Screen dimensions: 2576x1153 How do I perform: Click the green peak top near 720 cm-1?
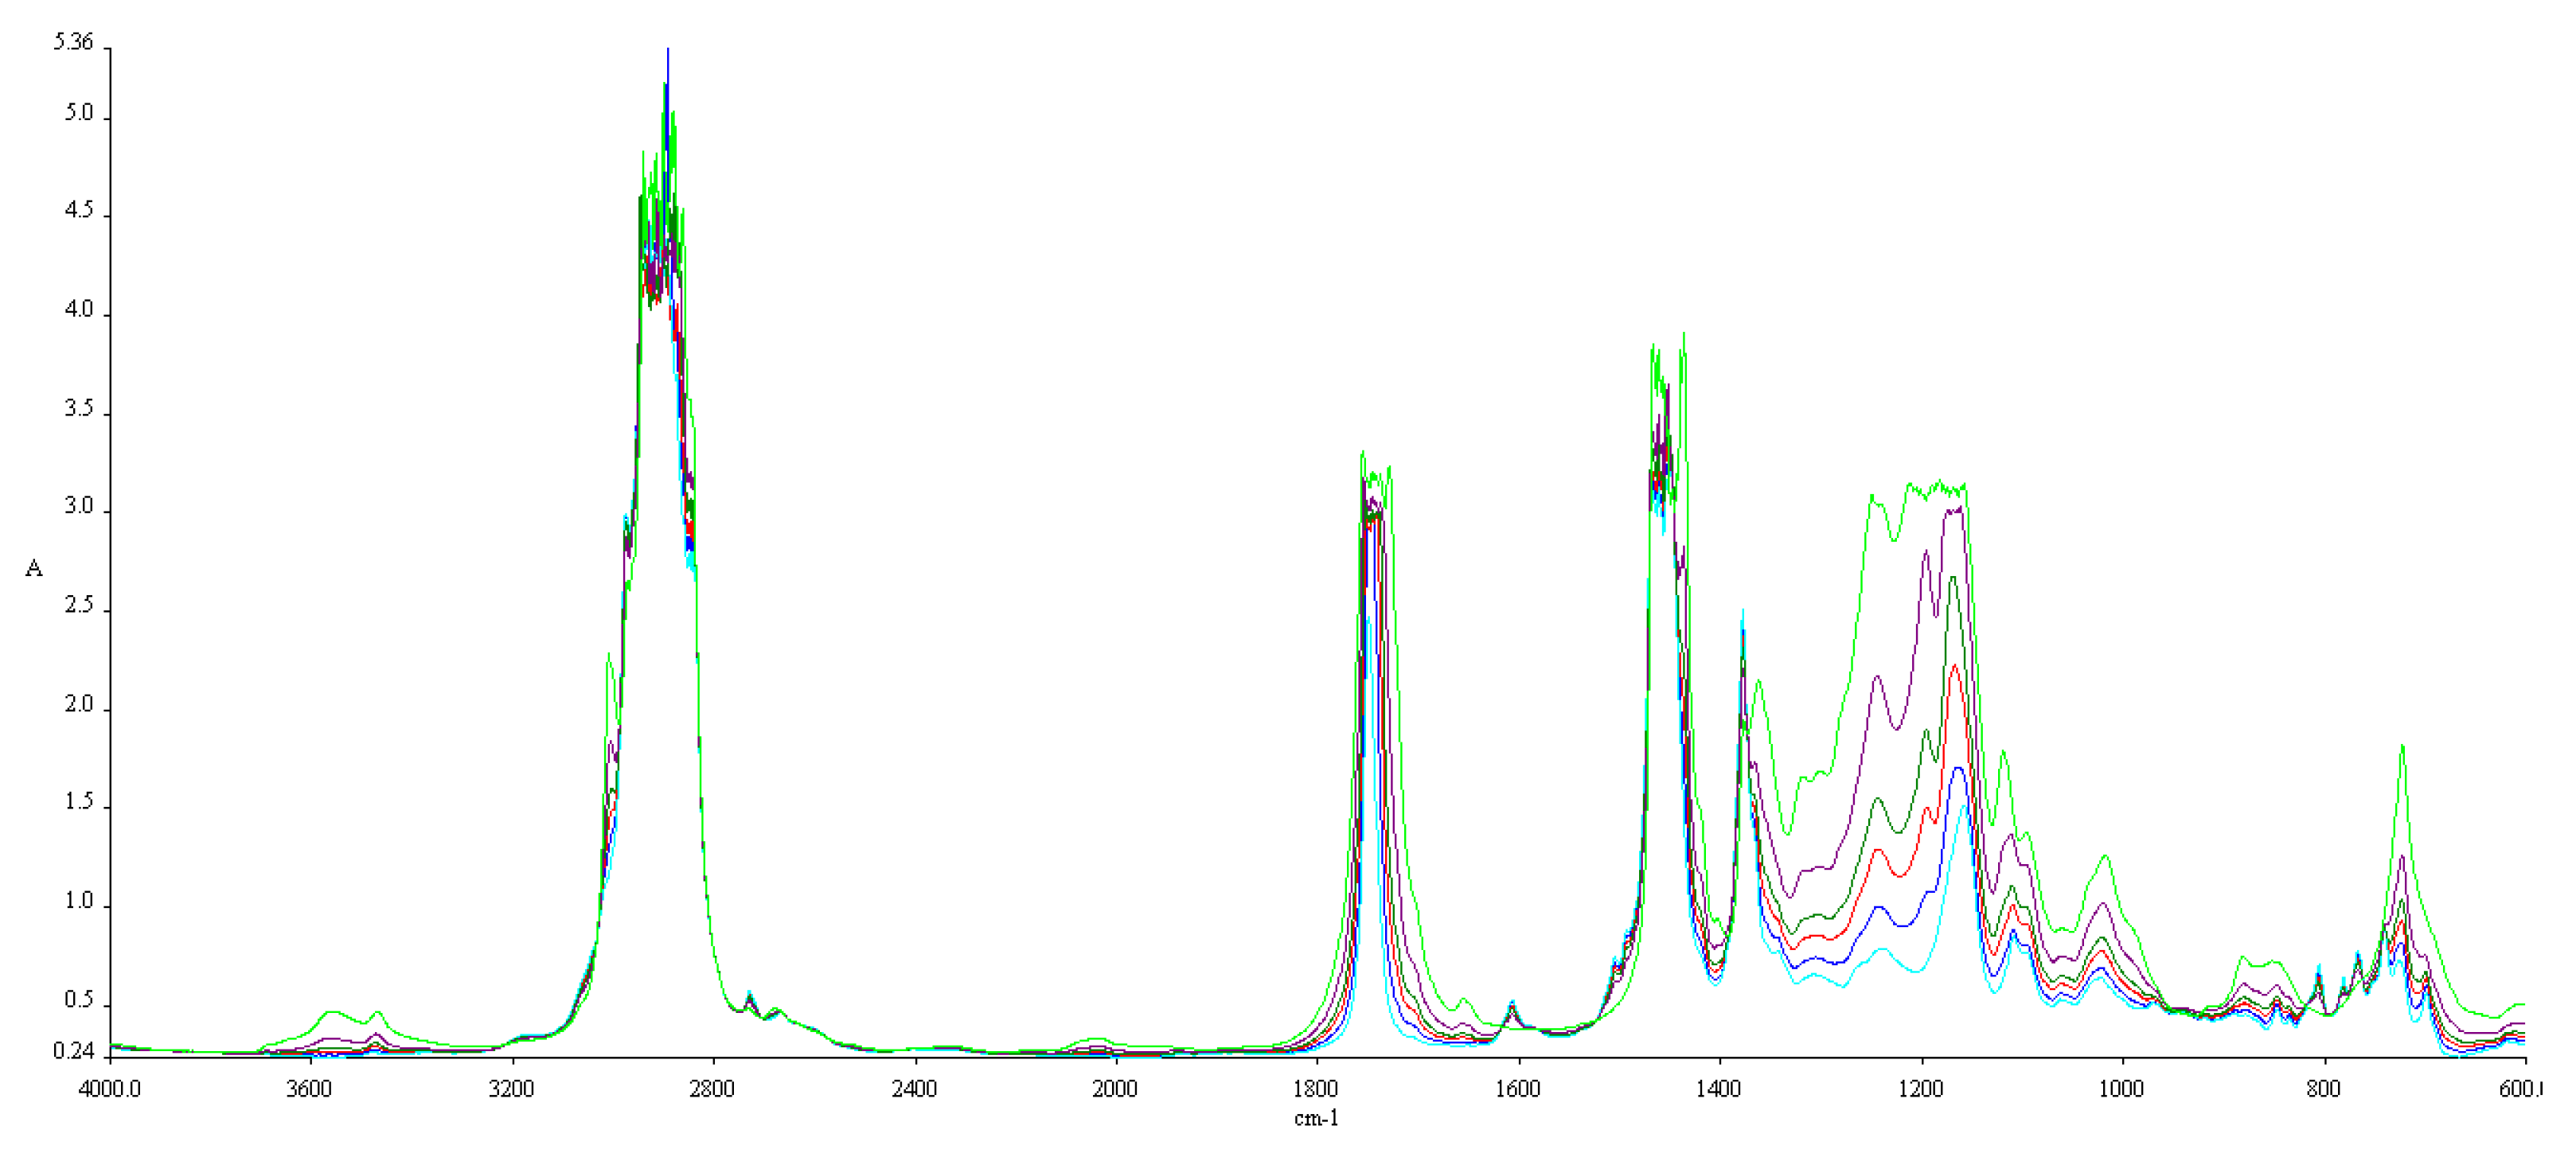click(x=2402, y=747)
